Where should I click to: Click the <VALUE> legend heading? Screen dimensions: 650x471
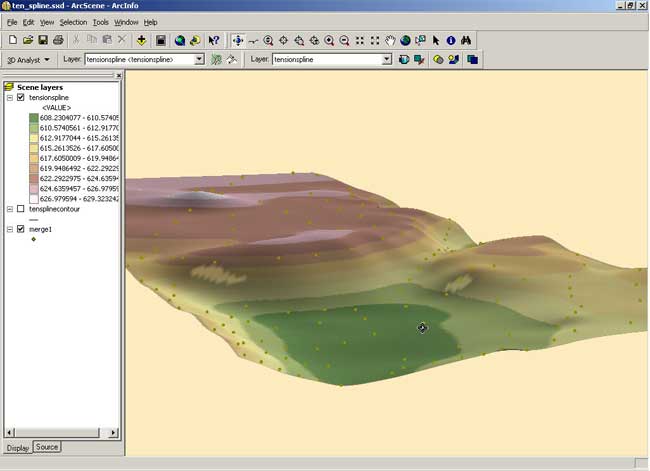click(56, 108)
